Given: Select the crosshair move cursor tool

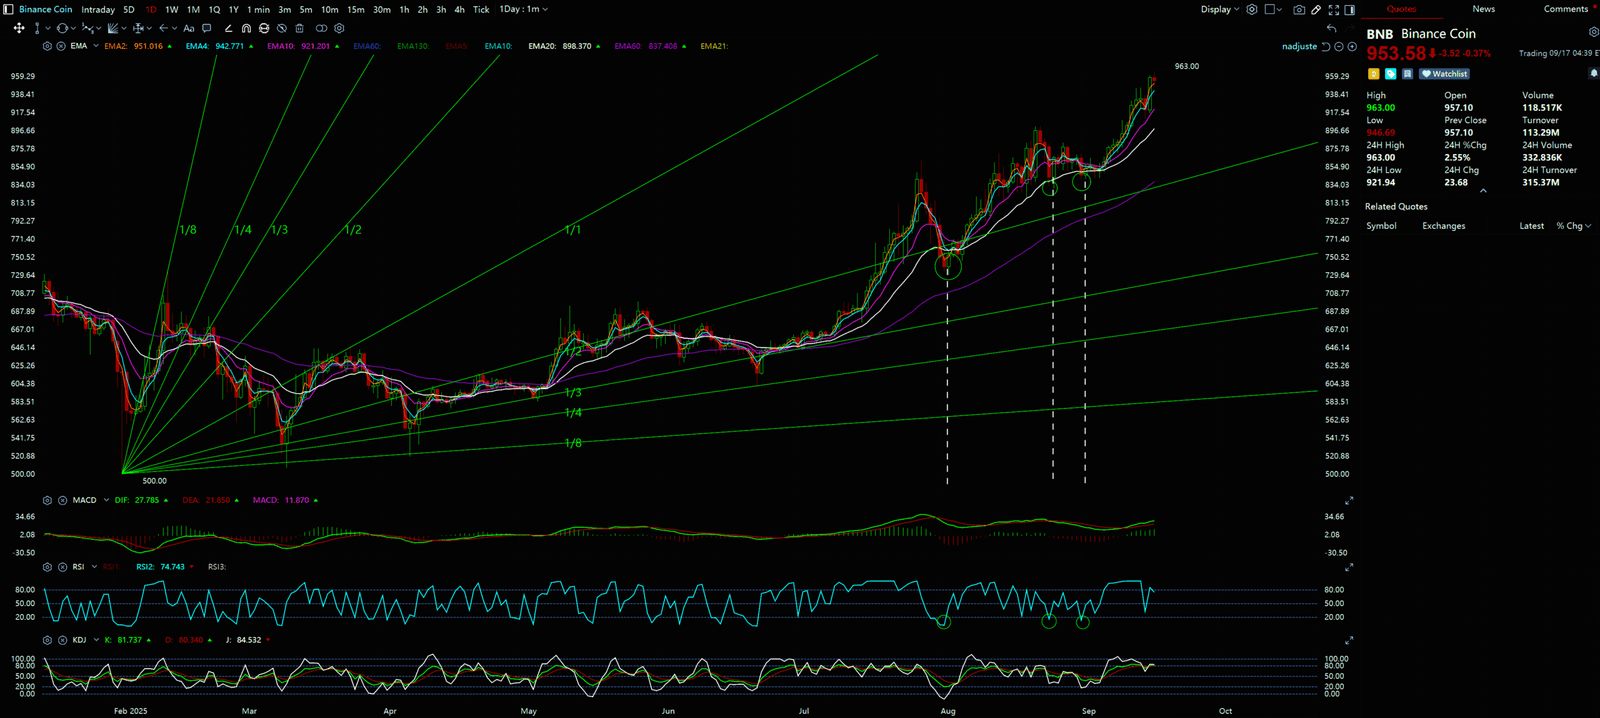Looking at the screenshot, I should coord(19,28).
